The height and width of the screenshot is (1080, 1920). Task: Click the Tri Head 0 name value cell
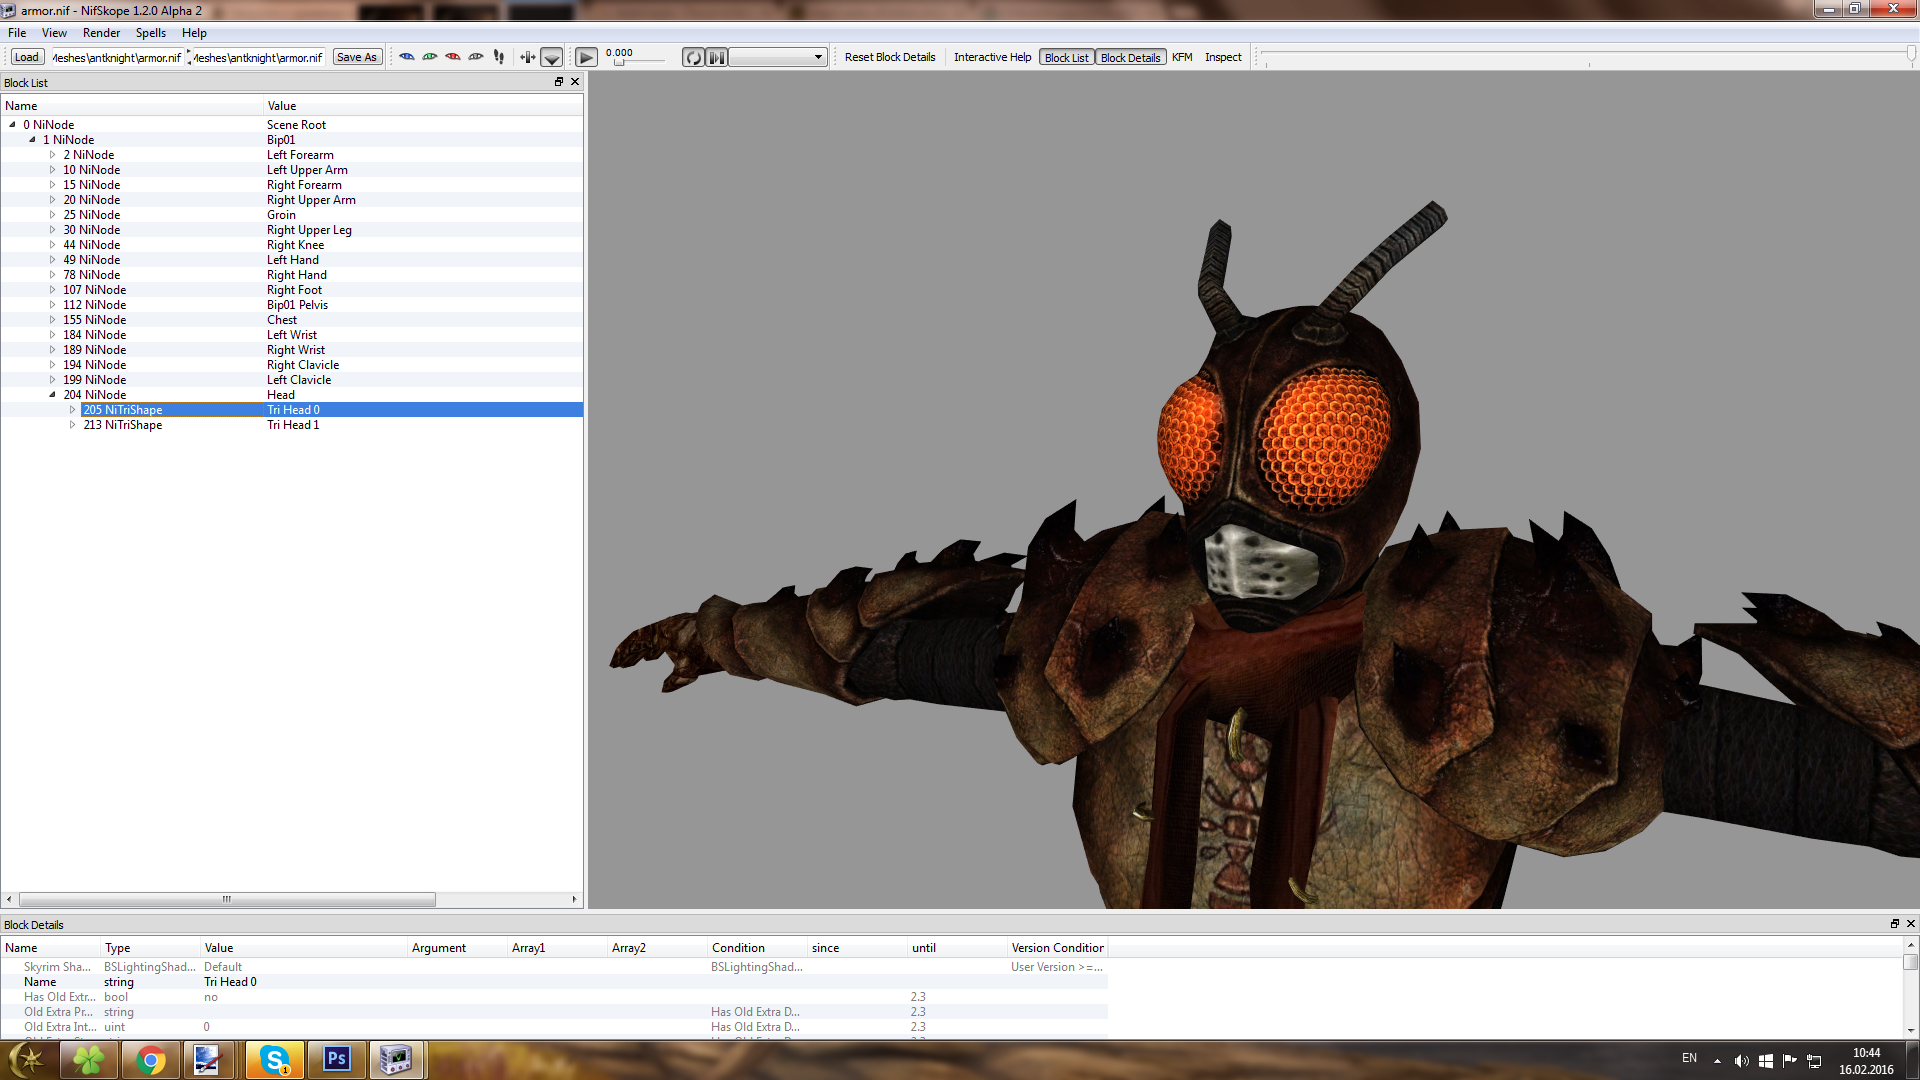pyautogui.click(x=305, y=982)
